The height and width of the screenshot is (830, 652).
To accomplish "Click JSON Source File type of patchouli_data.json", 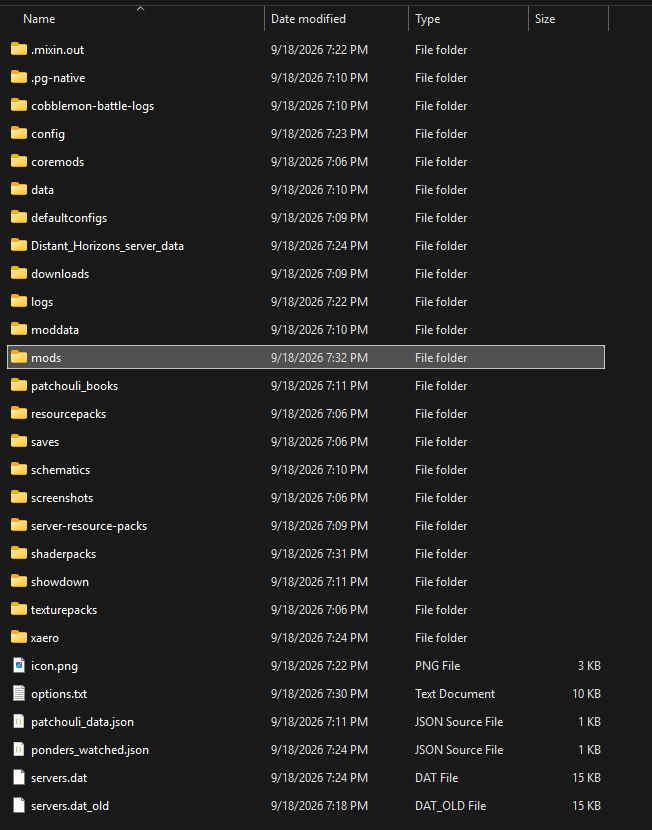I will tap(459, 721).
